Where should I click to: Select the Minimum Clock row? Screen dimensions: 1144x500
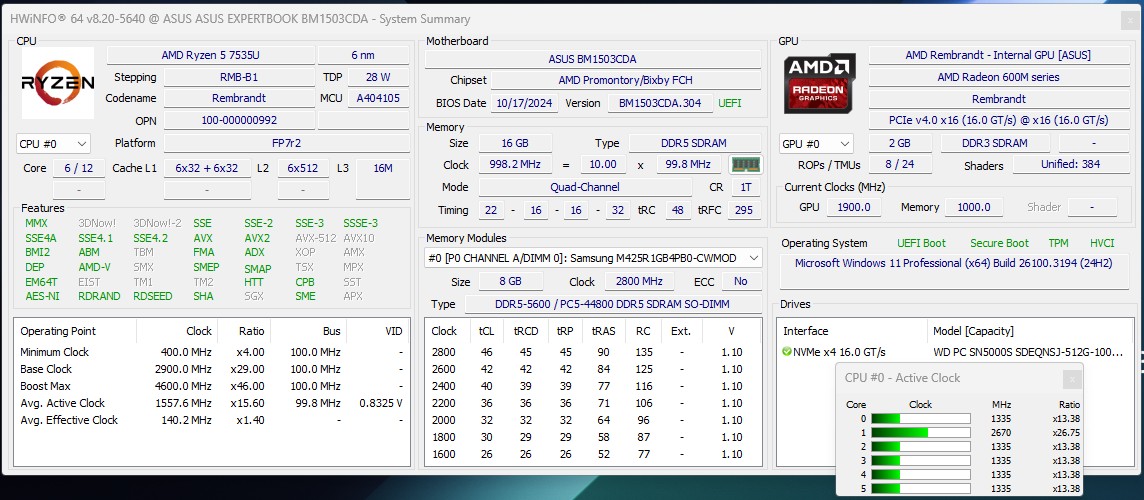coord(212,352)
